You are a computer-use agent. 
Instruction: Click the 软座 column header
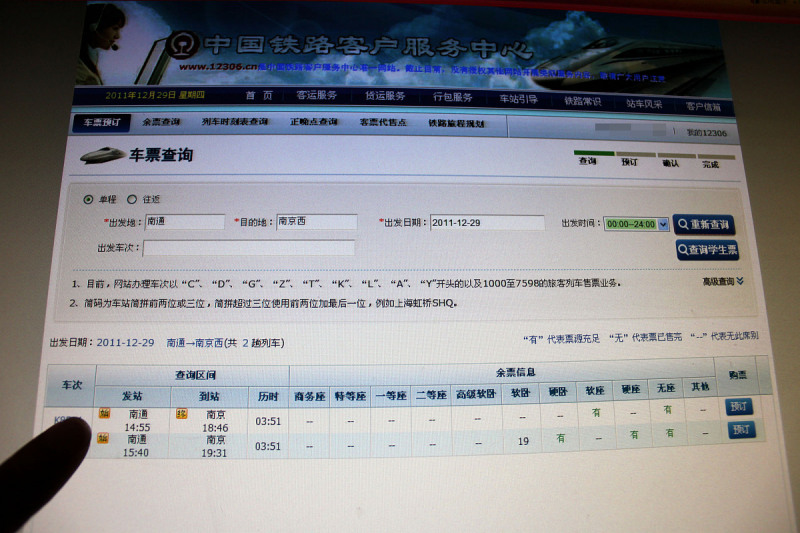coord(594,390)
